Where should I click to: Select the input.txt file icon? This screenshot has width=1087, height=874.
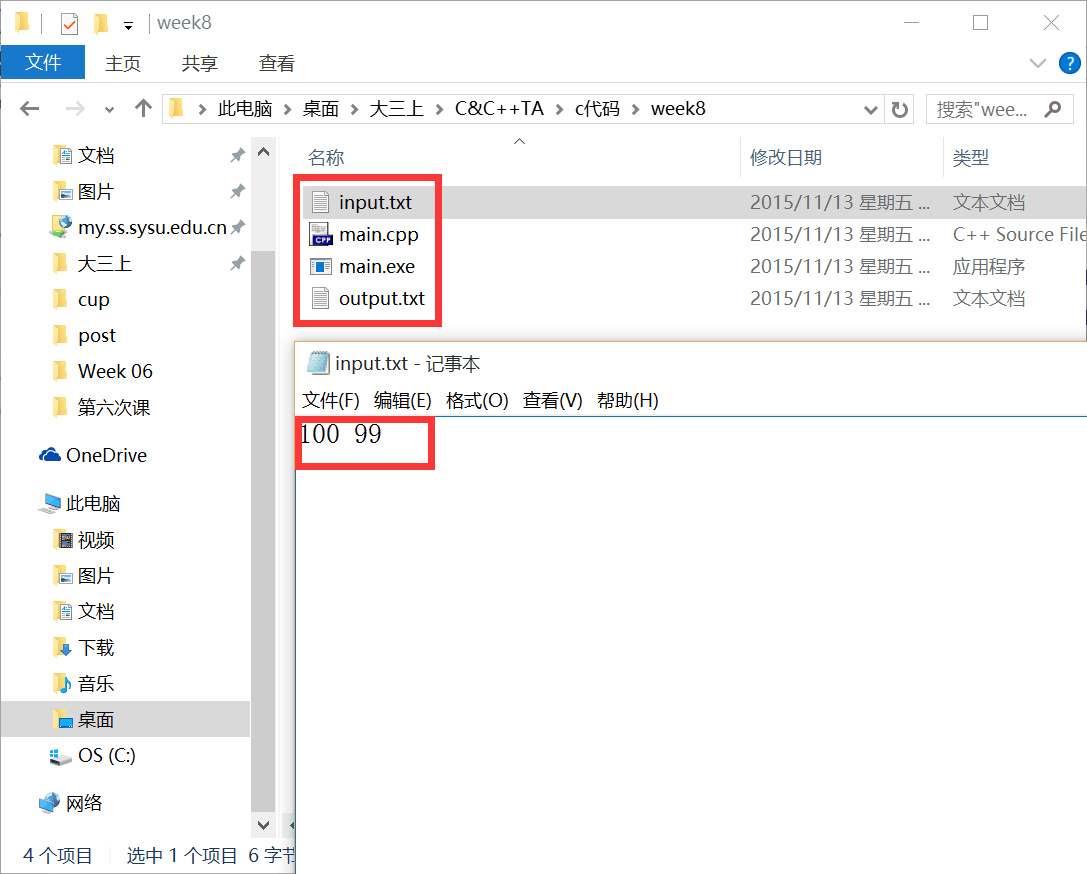[x=320, y=202]
